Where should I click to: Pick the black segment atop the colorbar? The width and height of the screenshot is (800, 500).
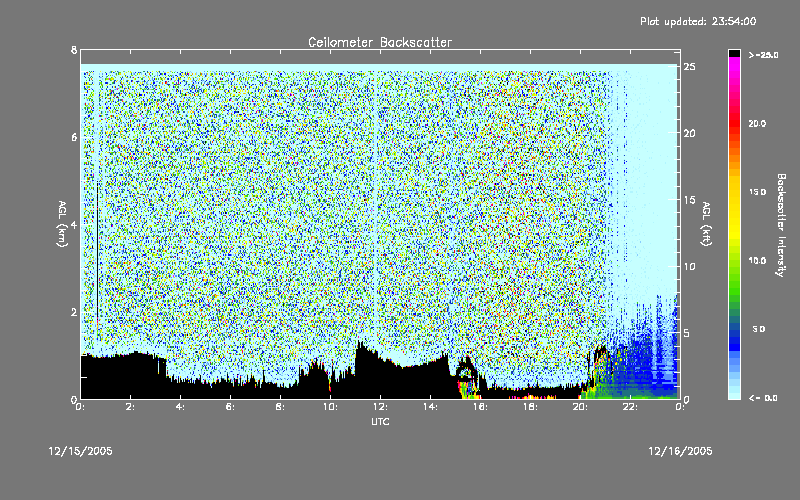[x=734, y=53]
